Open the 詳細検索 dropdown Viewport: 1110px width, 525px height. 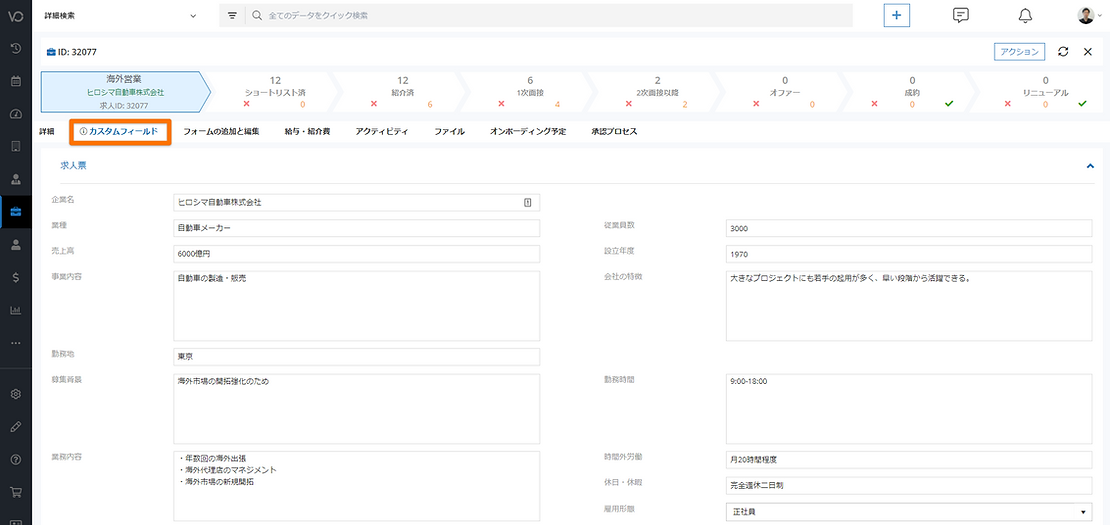tap(122, 16)
